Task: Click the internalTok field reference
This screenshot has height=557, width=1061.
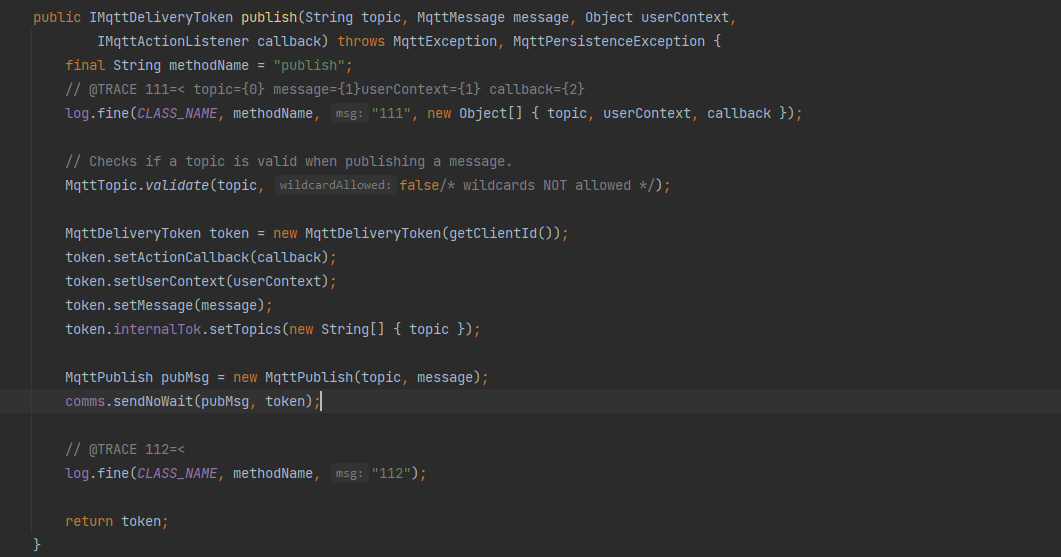Action: (x=157, y=330)
